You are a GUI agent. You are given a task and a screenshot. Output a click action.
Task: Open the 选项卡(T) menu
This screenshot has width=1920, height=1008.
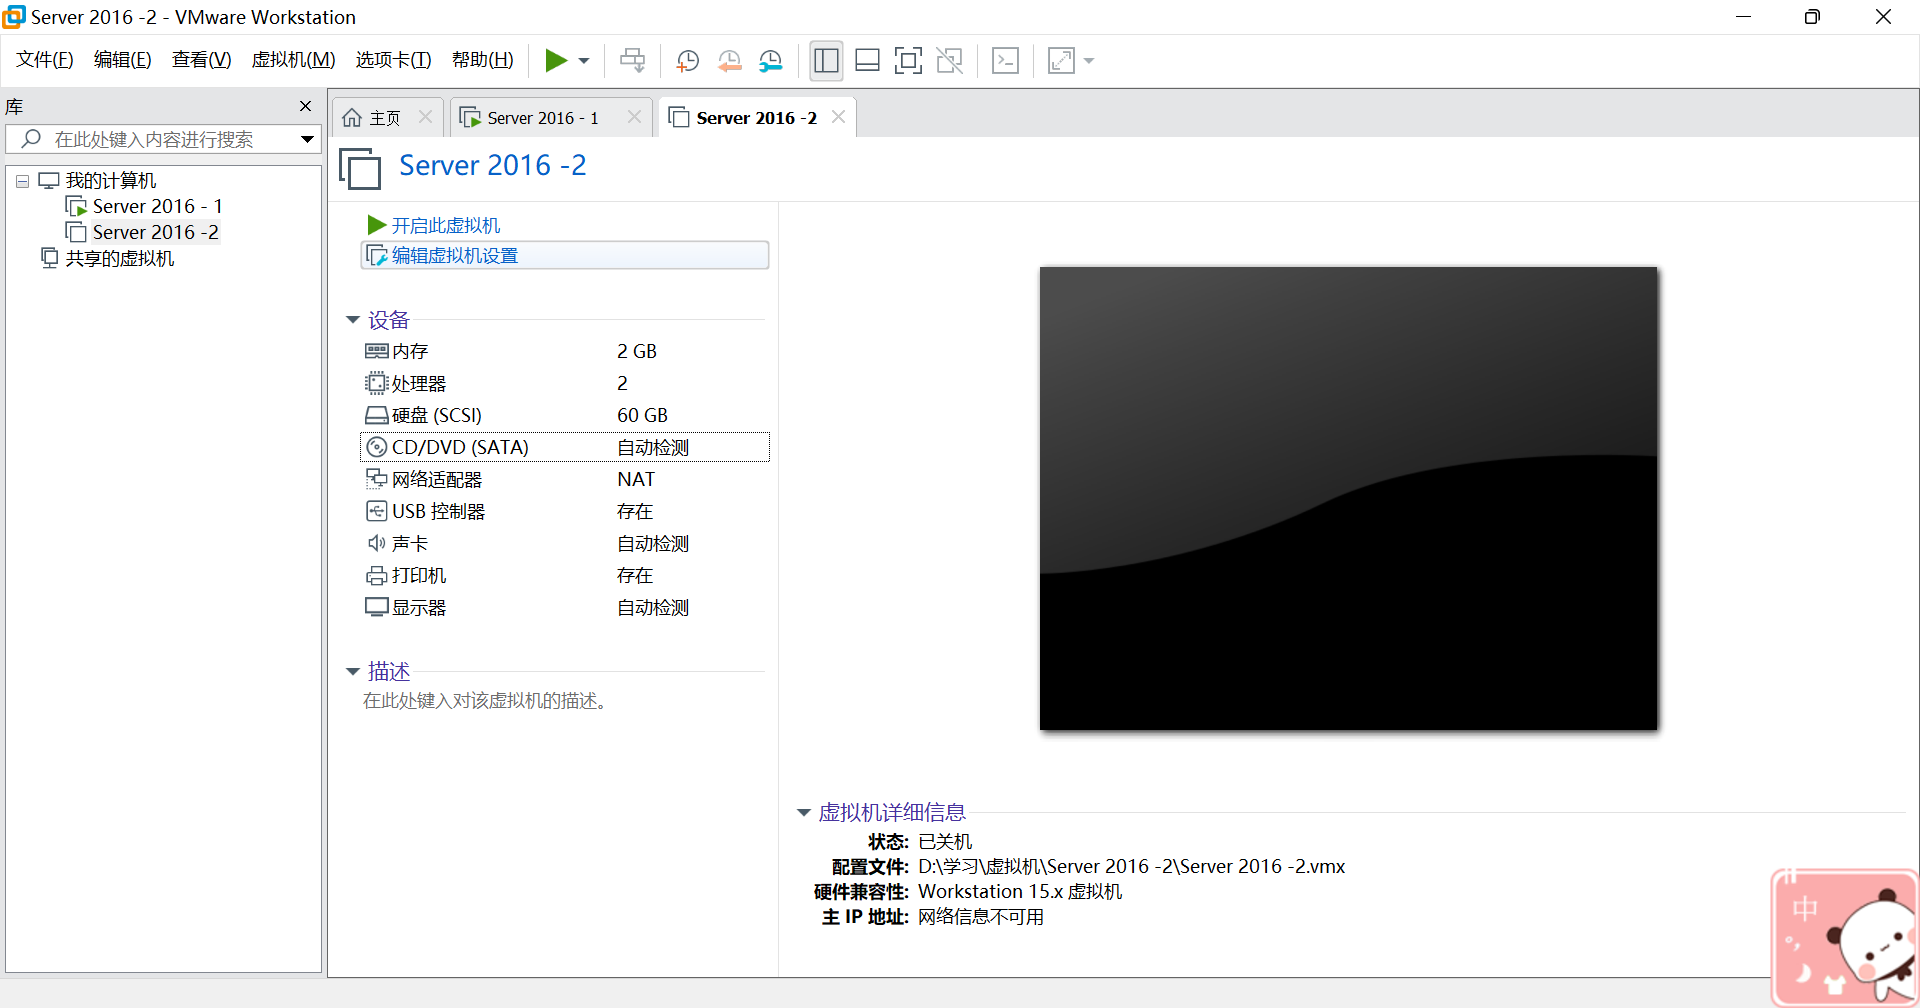click(x=394, y=60)
